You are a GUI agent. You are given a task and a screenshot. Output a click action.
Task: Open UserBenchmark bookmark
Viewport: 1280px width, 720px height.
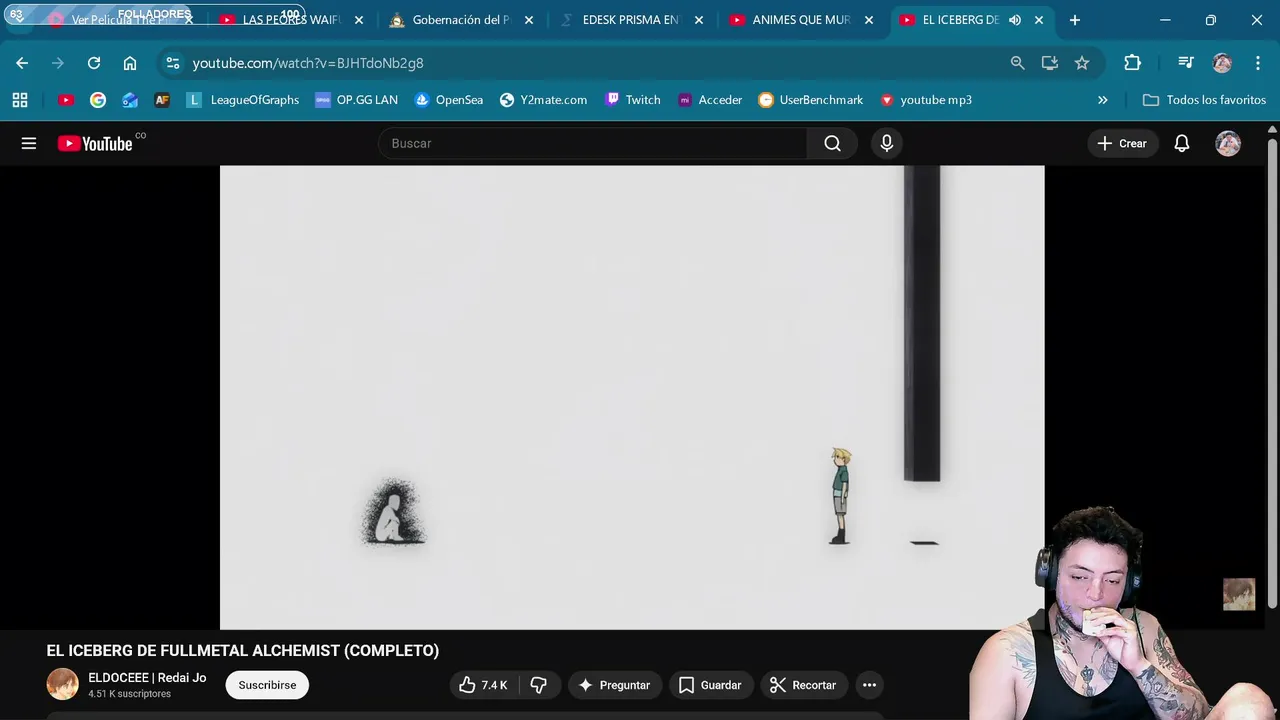click(x=811, y=100)
